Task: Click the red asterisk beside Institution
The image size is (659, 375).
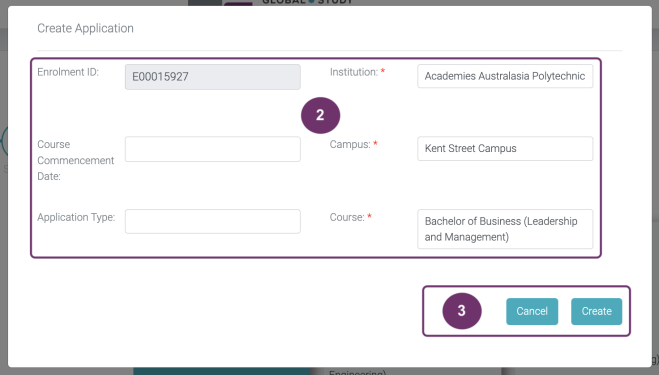Action: 382,71
